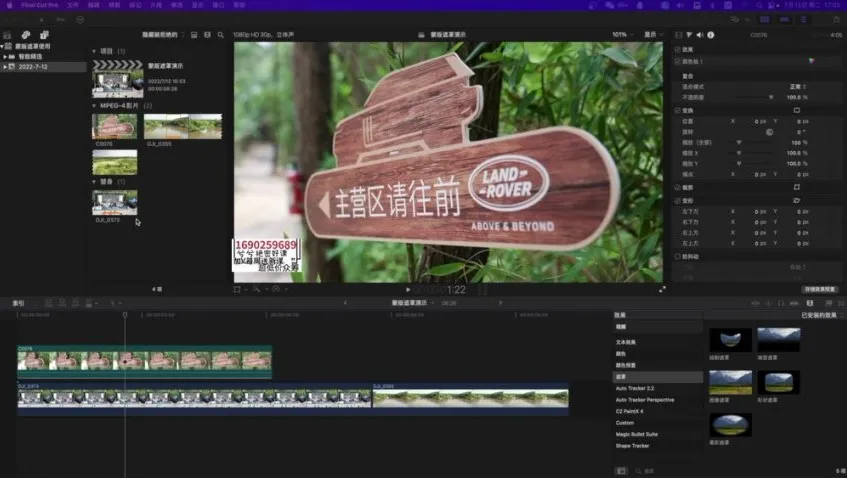Click the 存储效果预置 button
Viewport: 847px width, 478px height.
tap(819, 289)
